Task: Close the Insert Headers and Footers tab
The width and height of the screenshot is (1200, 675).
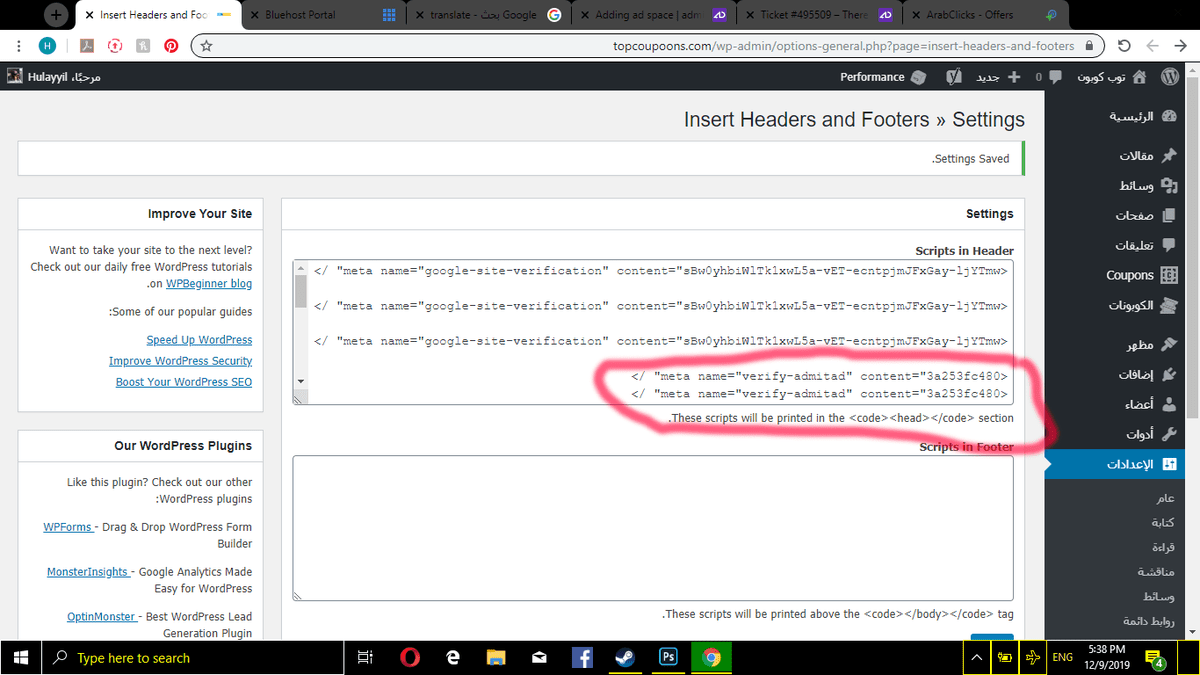Action: pyautogui.click(x=90, y=15)
